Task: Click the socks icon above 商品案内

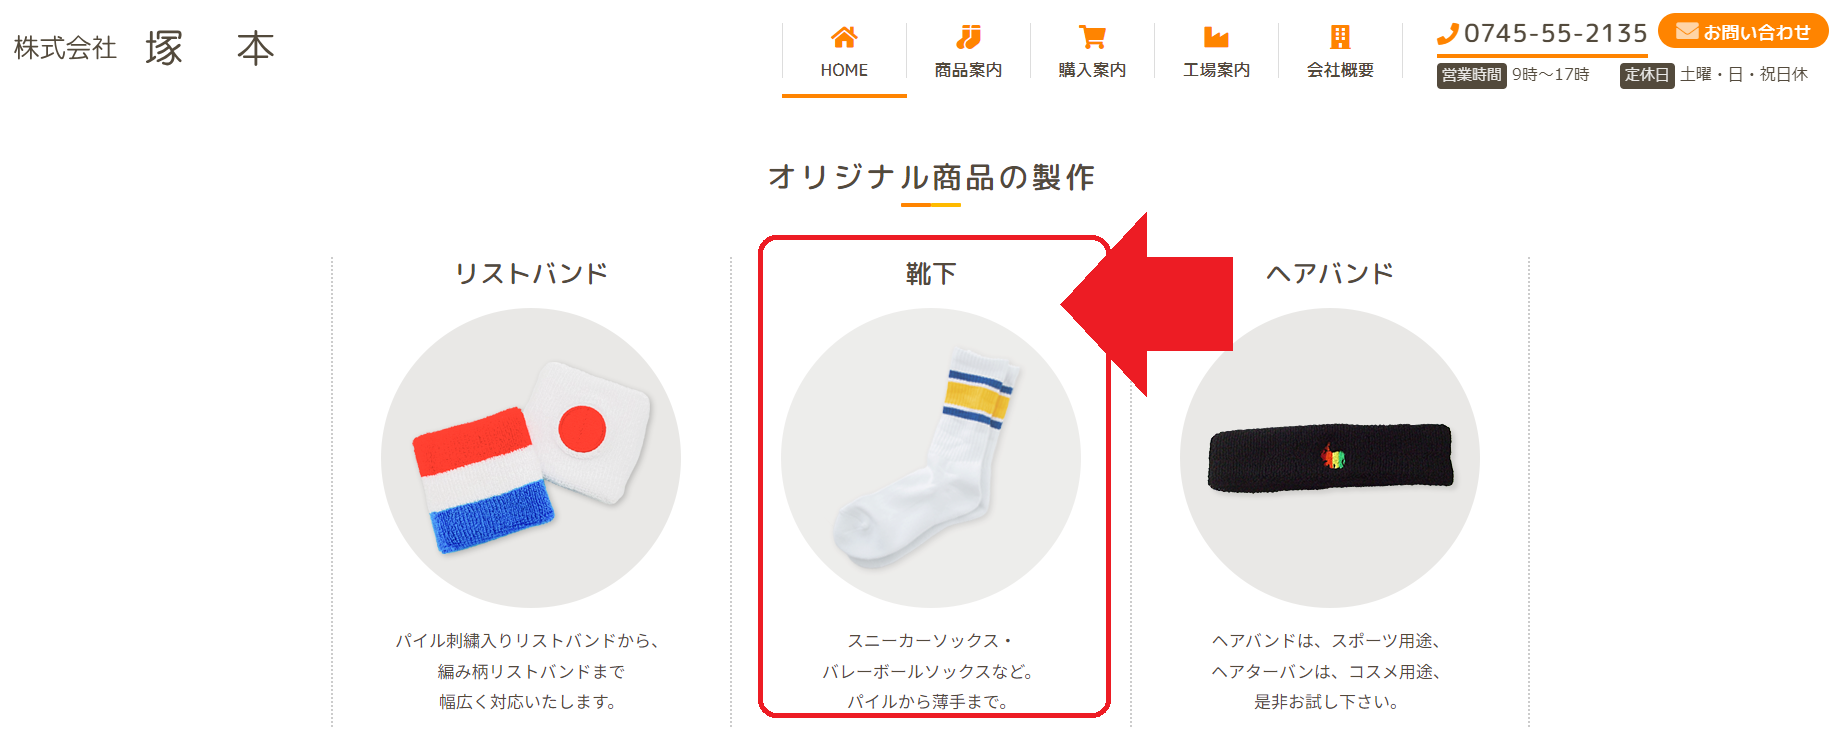Action: [x=968, y=38]
